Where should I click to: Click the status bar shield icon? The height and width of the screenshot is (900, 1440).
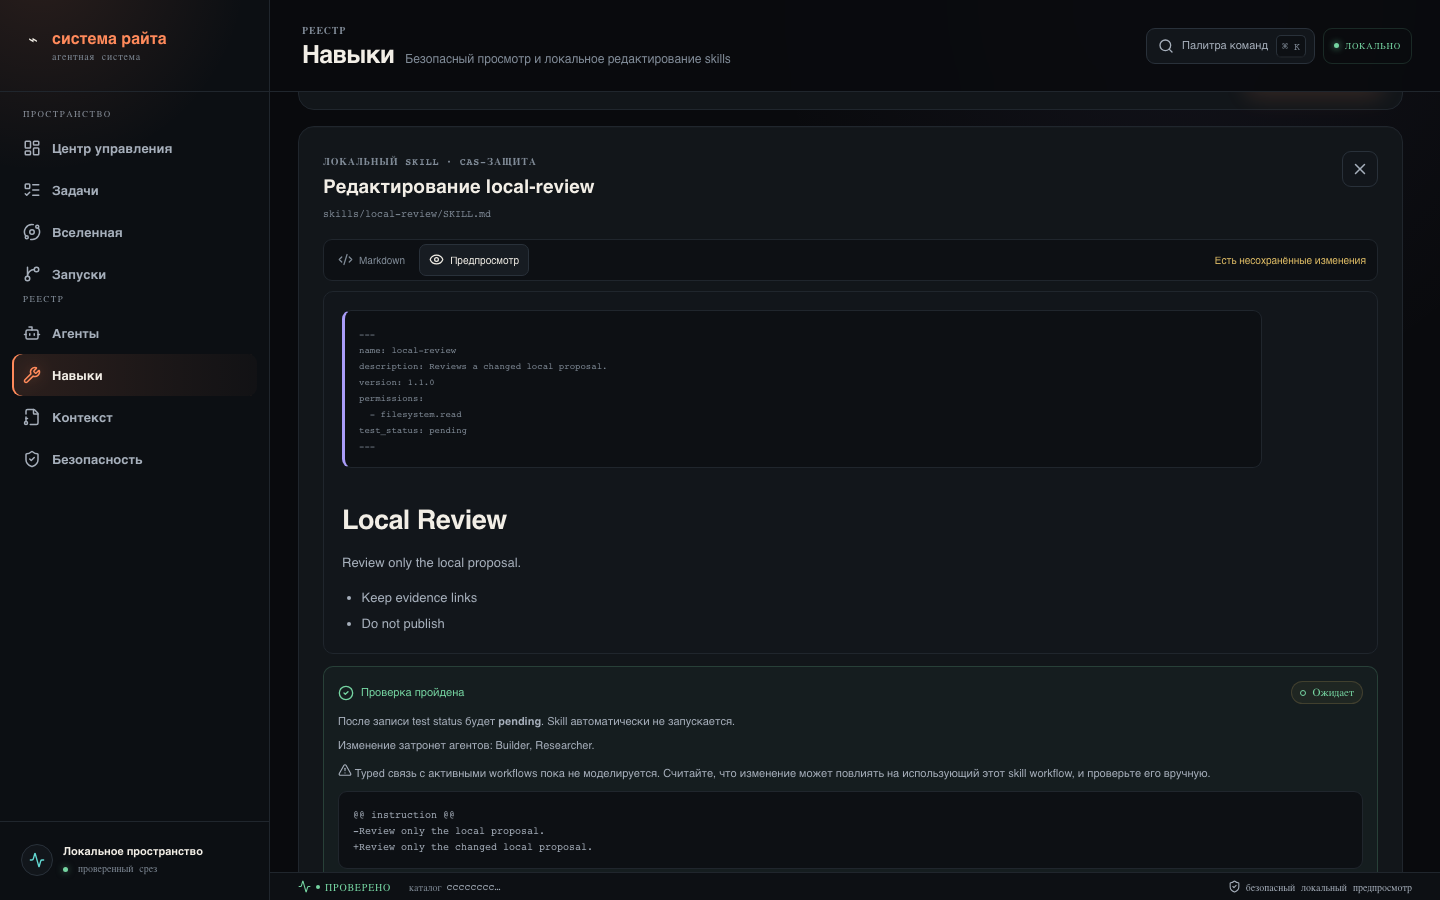[1234, 887]
